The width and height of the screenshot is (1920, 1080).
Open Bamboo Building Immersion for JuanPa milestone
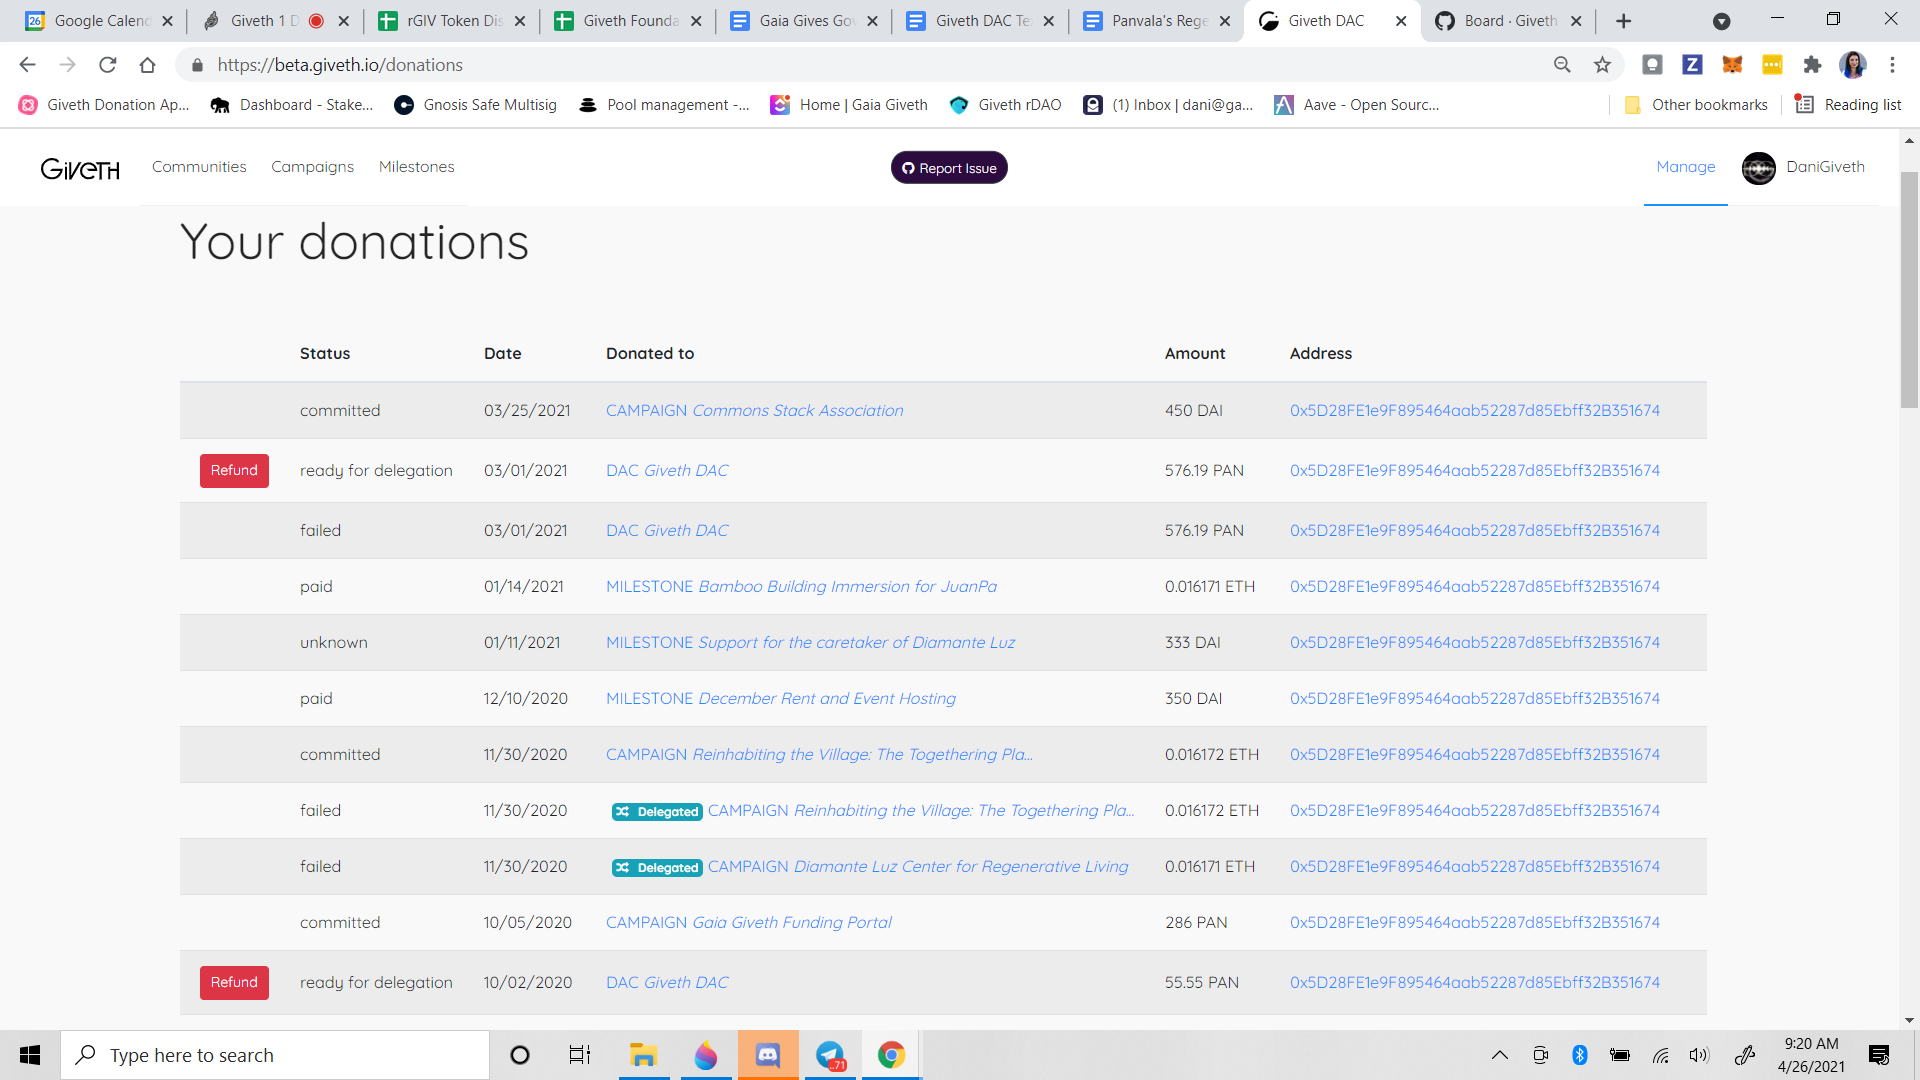point(801,586)
